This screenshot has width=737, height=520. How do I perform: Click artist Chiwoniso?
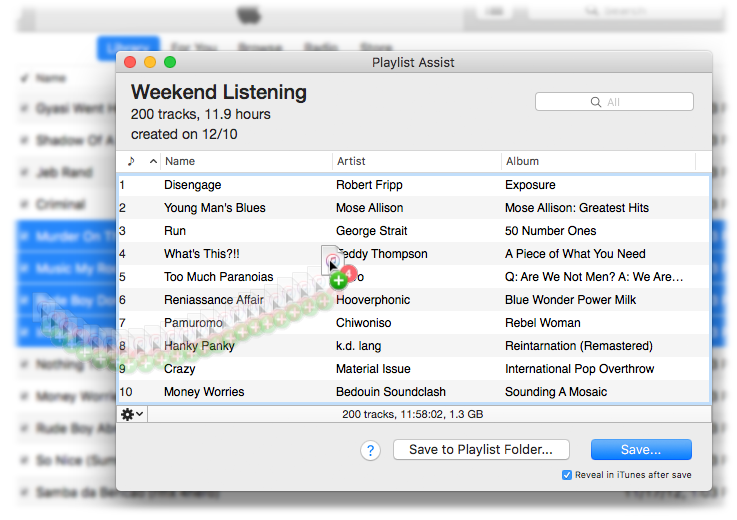364,323
